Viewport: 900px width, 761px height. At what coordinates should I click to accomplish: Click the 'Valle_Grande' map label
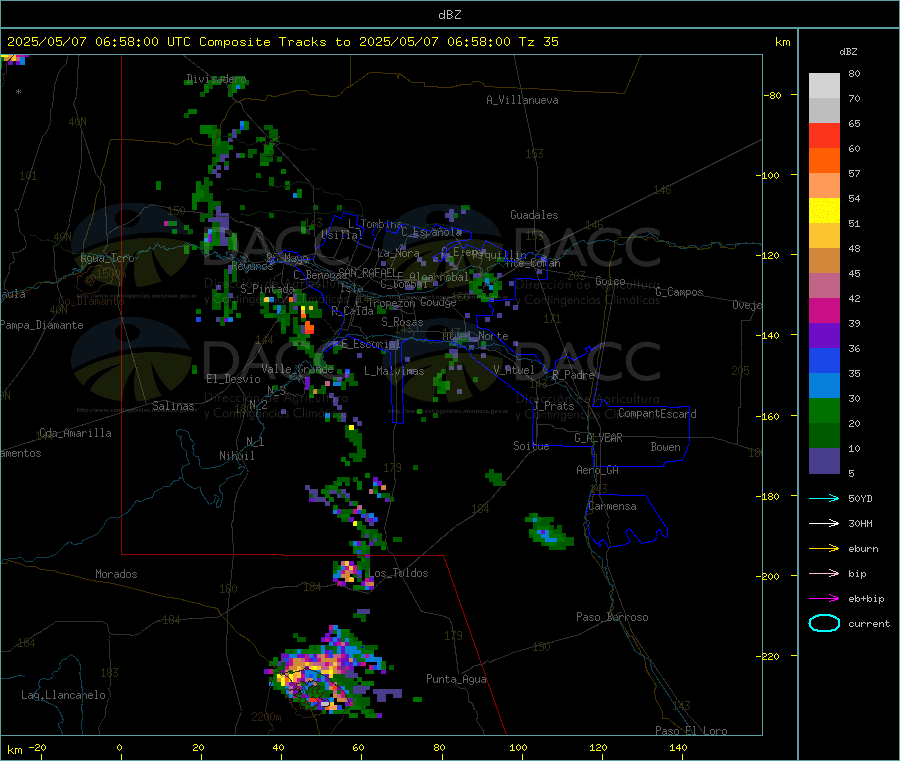pyautogui.click(x=297, y=368)
